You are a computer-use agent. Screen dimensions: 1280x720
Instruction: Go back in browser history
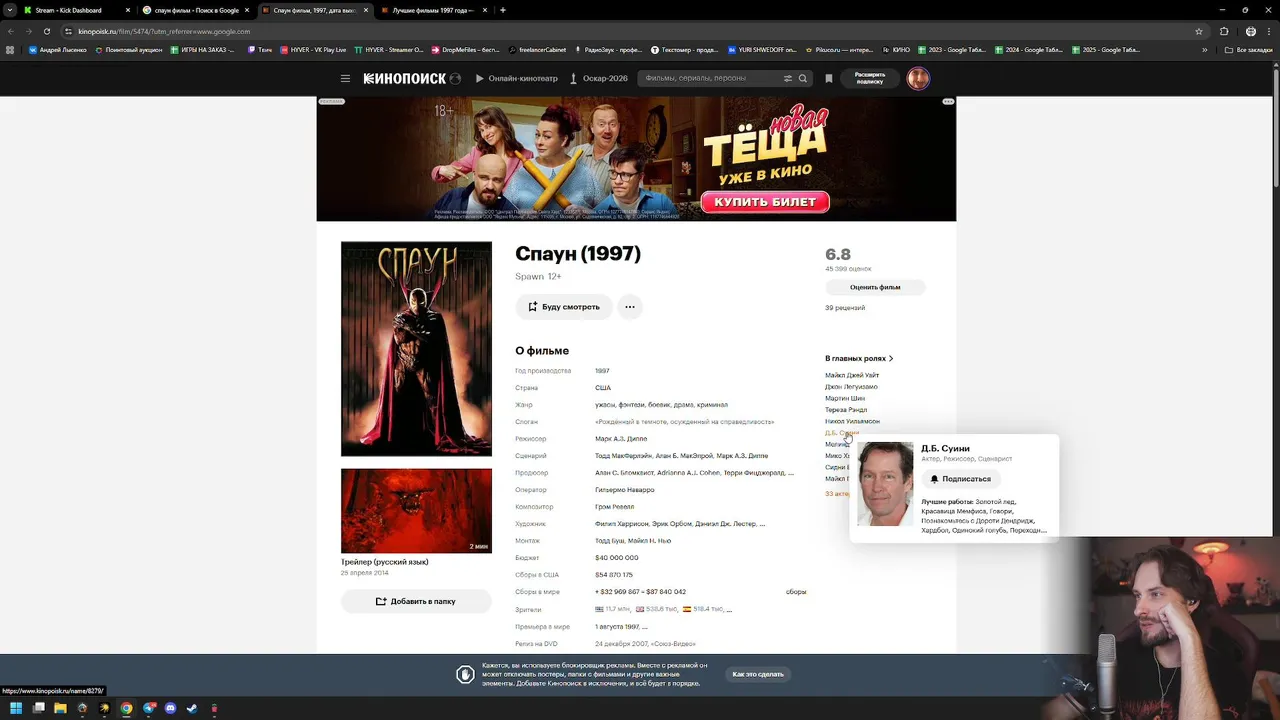pos(11,31)
